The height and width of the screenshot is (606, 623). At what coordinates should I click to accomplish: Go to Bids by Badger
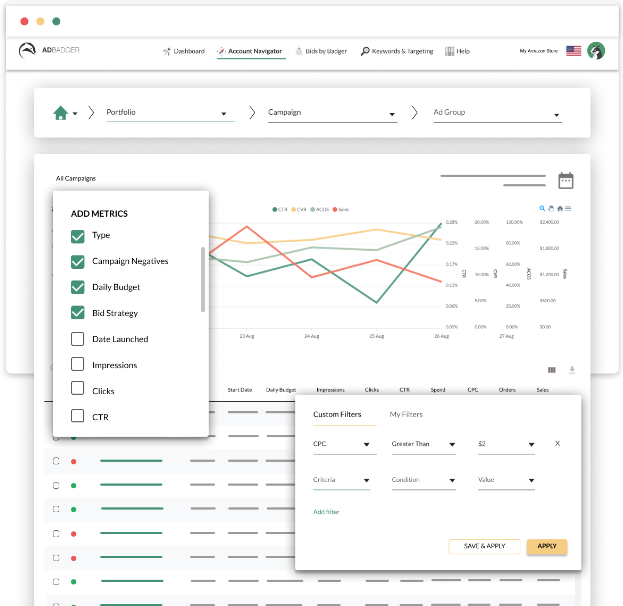(321, 51)
